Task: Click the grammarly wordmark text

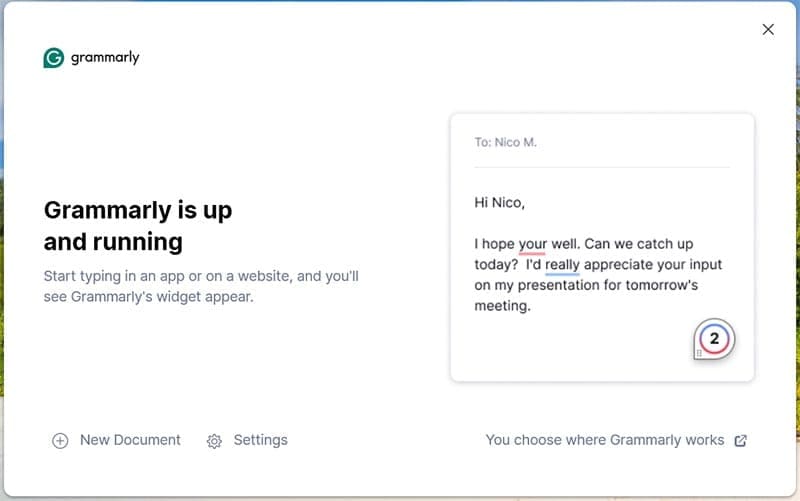Action: coord(105,58)
